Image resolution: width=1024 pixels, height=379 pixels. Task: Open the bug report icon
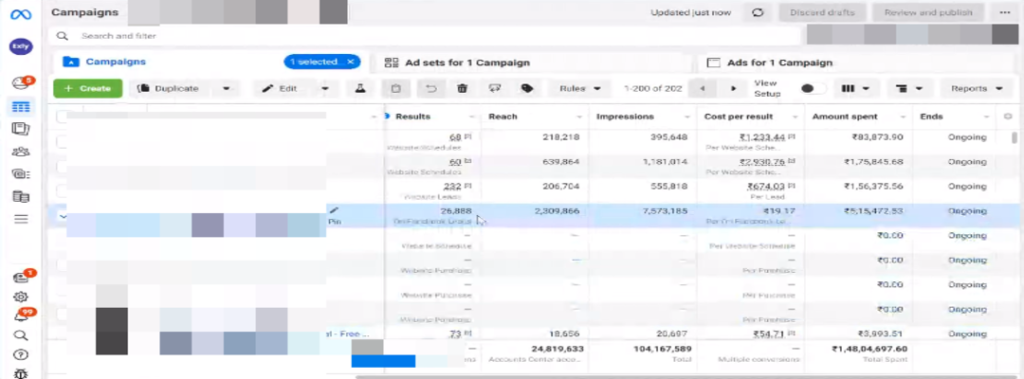pyautogui.click(x=21, y=374)
